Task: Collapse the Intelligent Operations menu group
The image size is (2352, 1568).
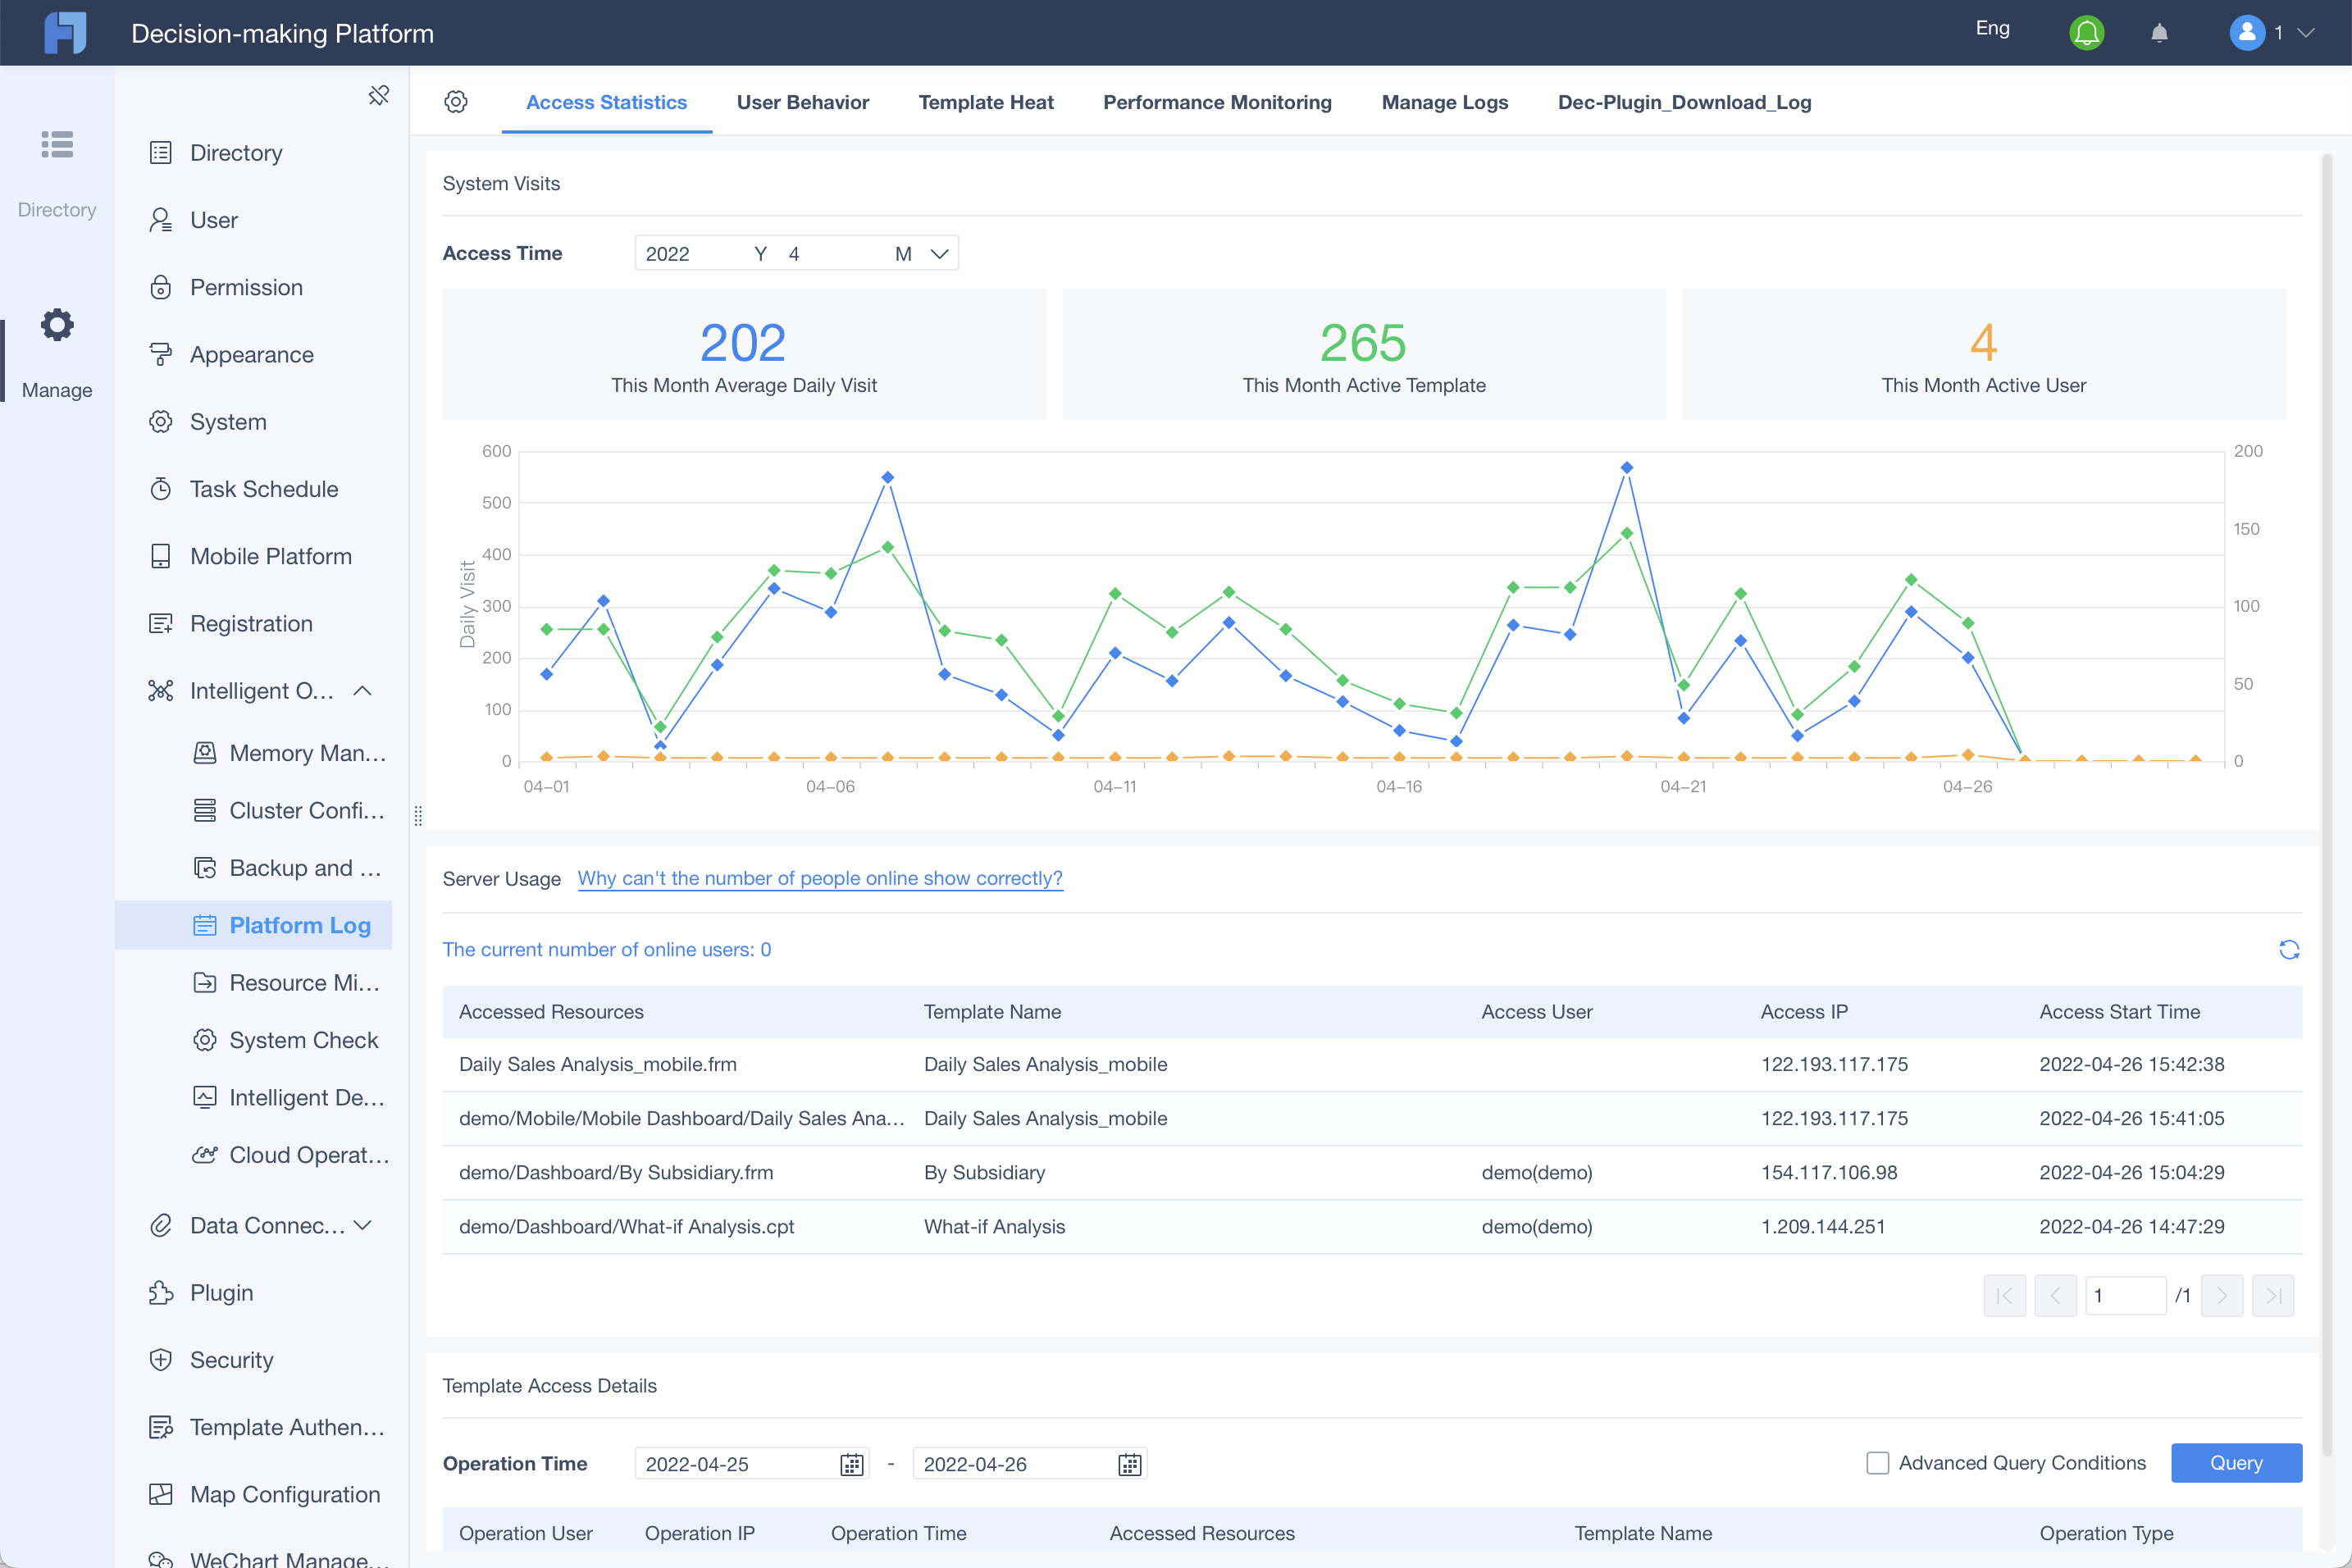Action: [363, 691]
